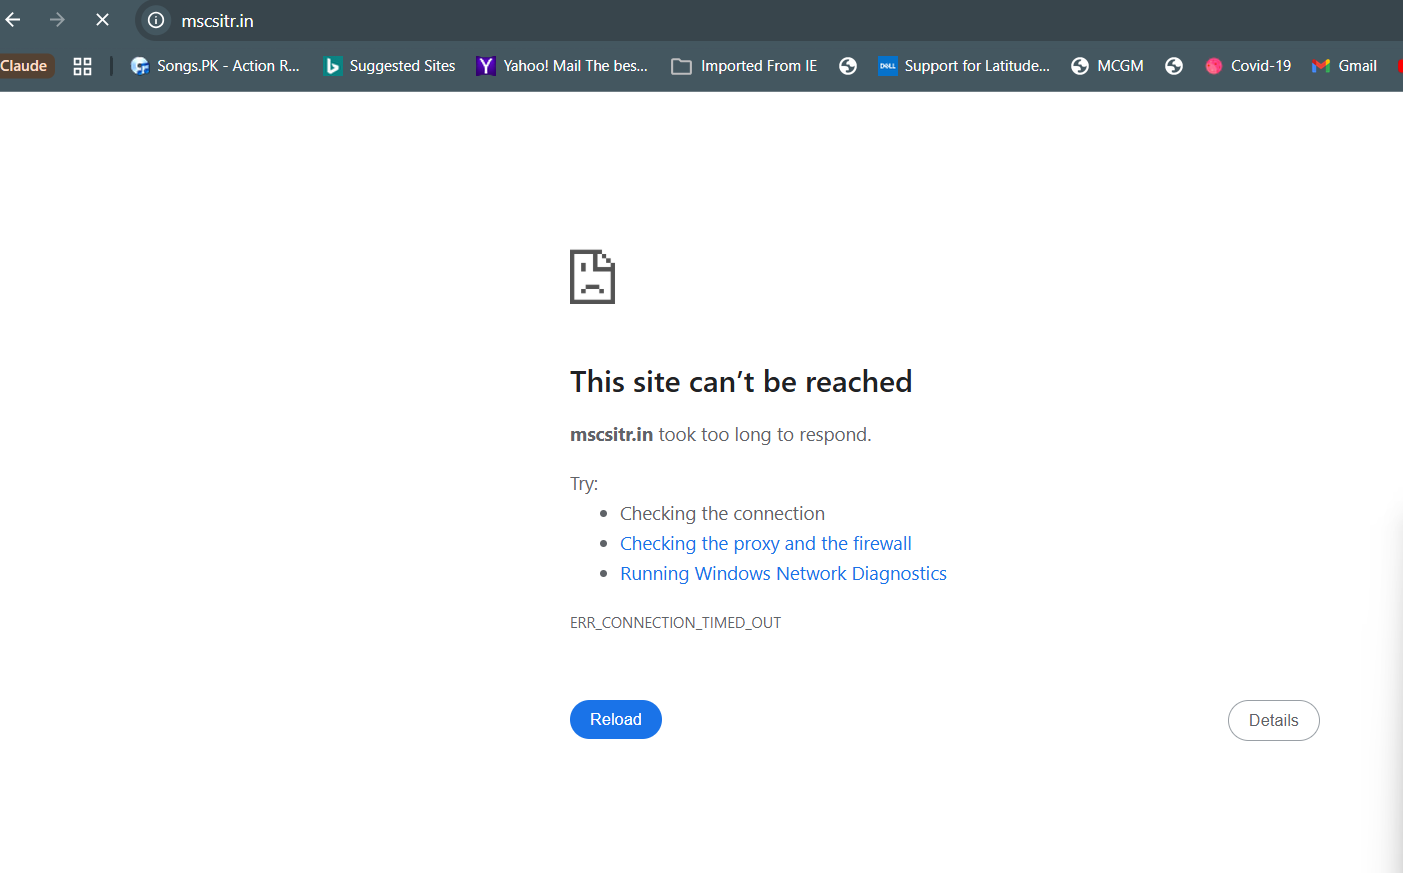Open the Gmail bookmark
This screenshot has height=873, width=1403.
pyautogui.click(x=1345, y=66)
